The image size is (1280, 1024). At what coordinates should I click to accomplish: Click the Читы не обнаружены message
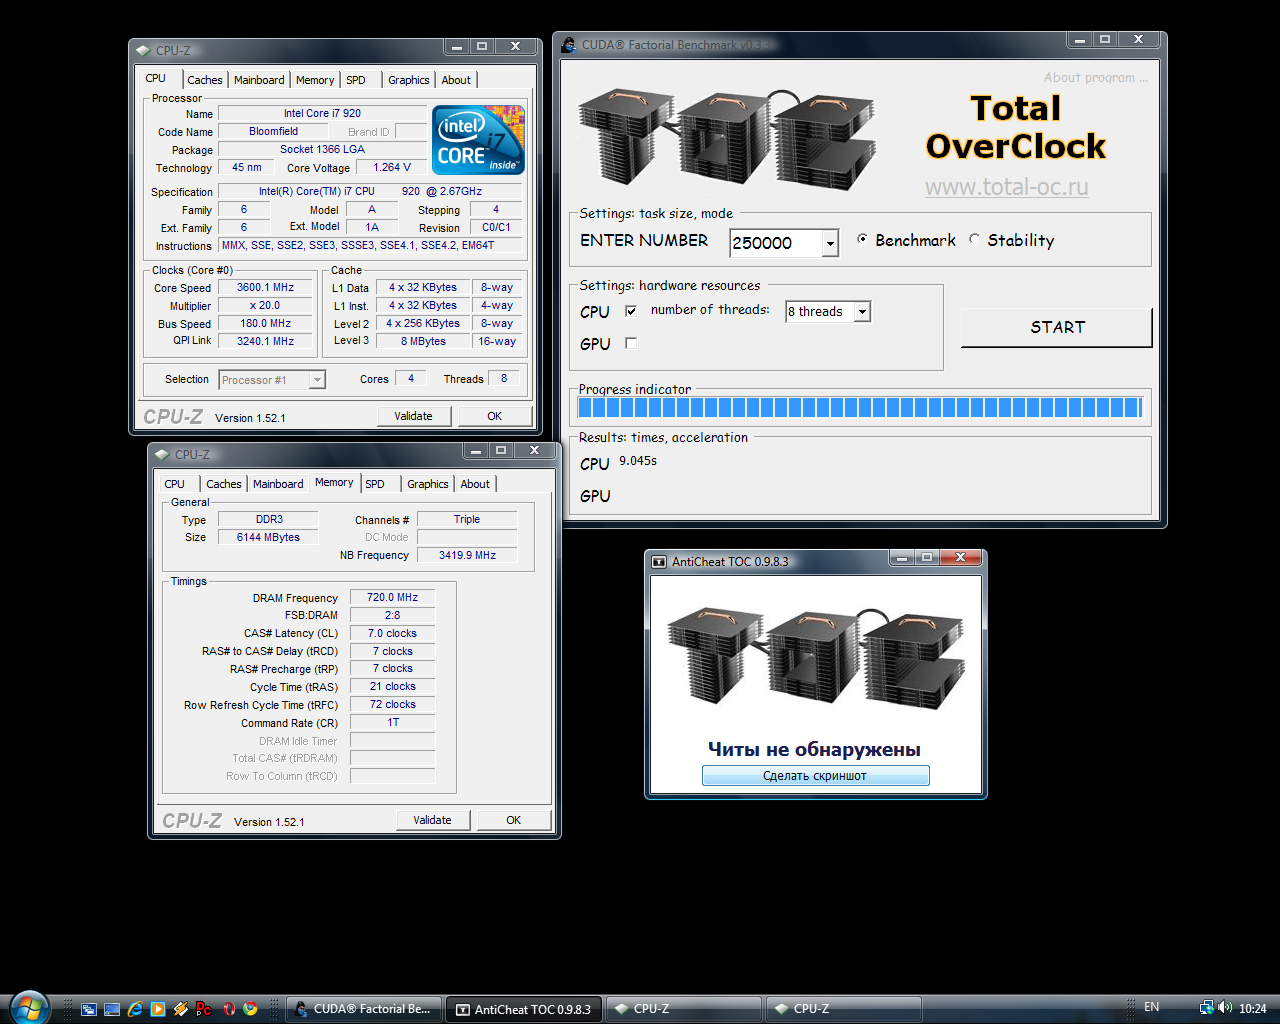coord(814,749)
